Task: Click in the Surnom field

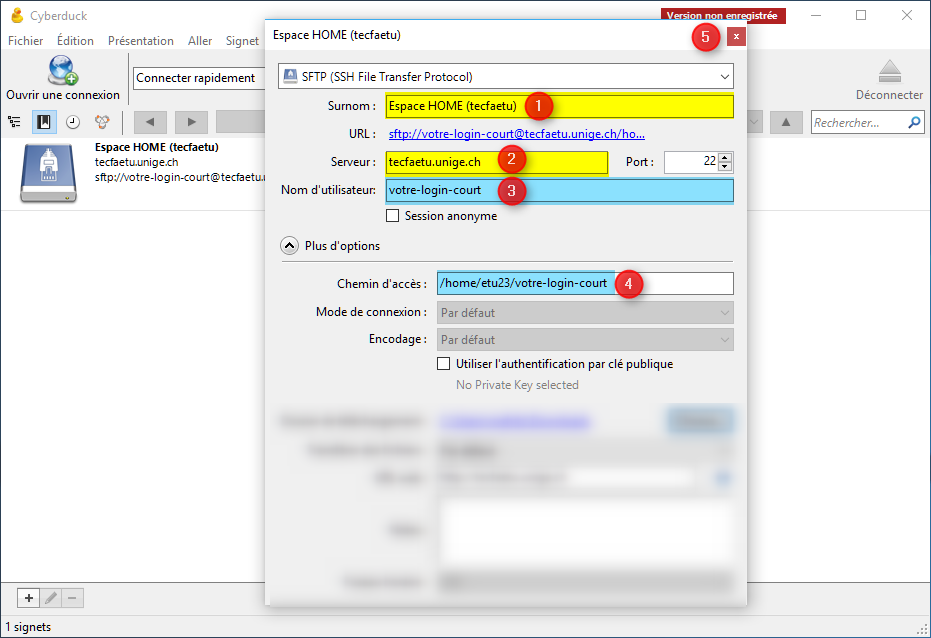Action: [x=559, y=106]
